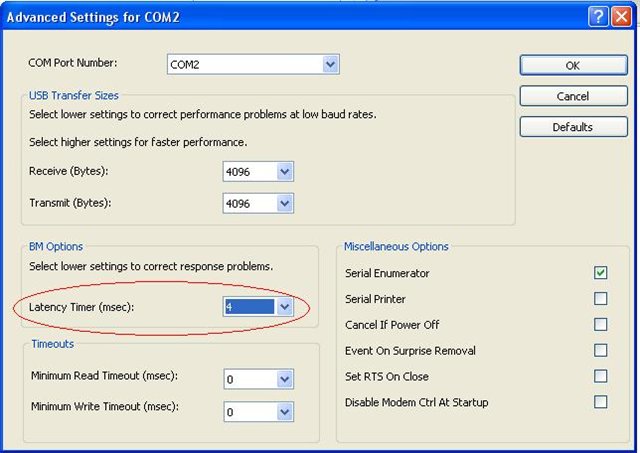Enable the Serial Printer checkbox
Screen dimensions: 640x453
click(600, 298)
